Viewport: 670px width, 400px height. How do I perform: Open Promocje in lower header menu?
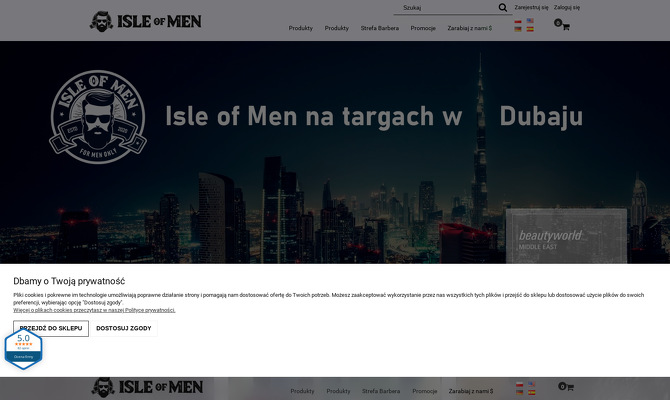pos(425,391)
